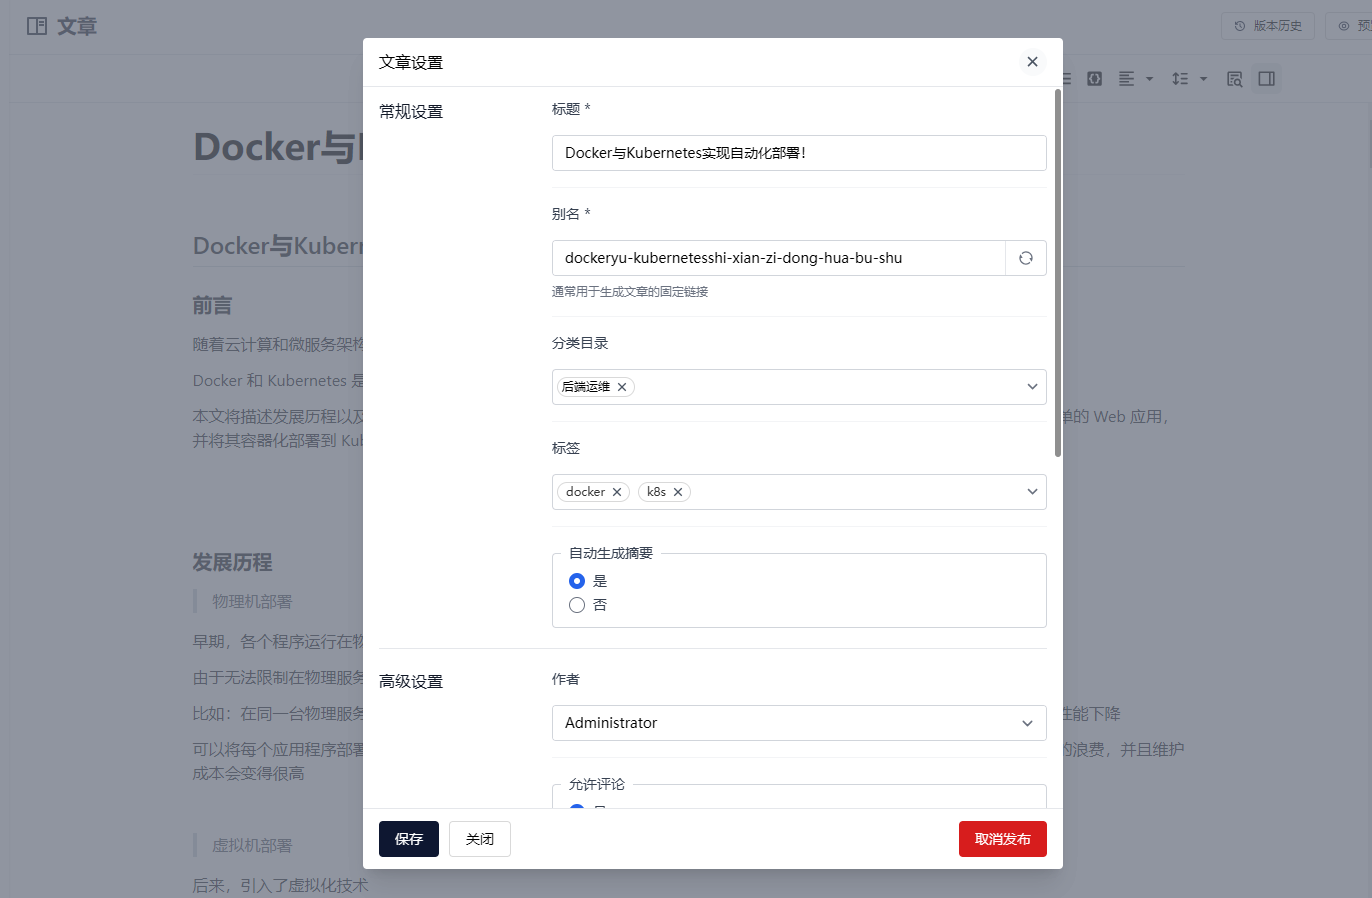Click the docker tag text
Screen dimensions: 1372x898
click(x=585, y=492)
